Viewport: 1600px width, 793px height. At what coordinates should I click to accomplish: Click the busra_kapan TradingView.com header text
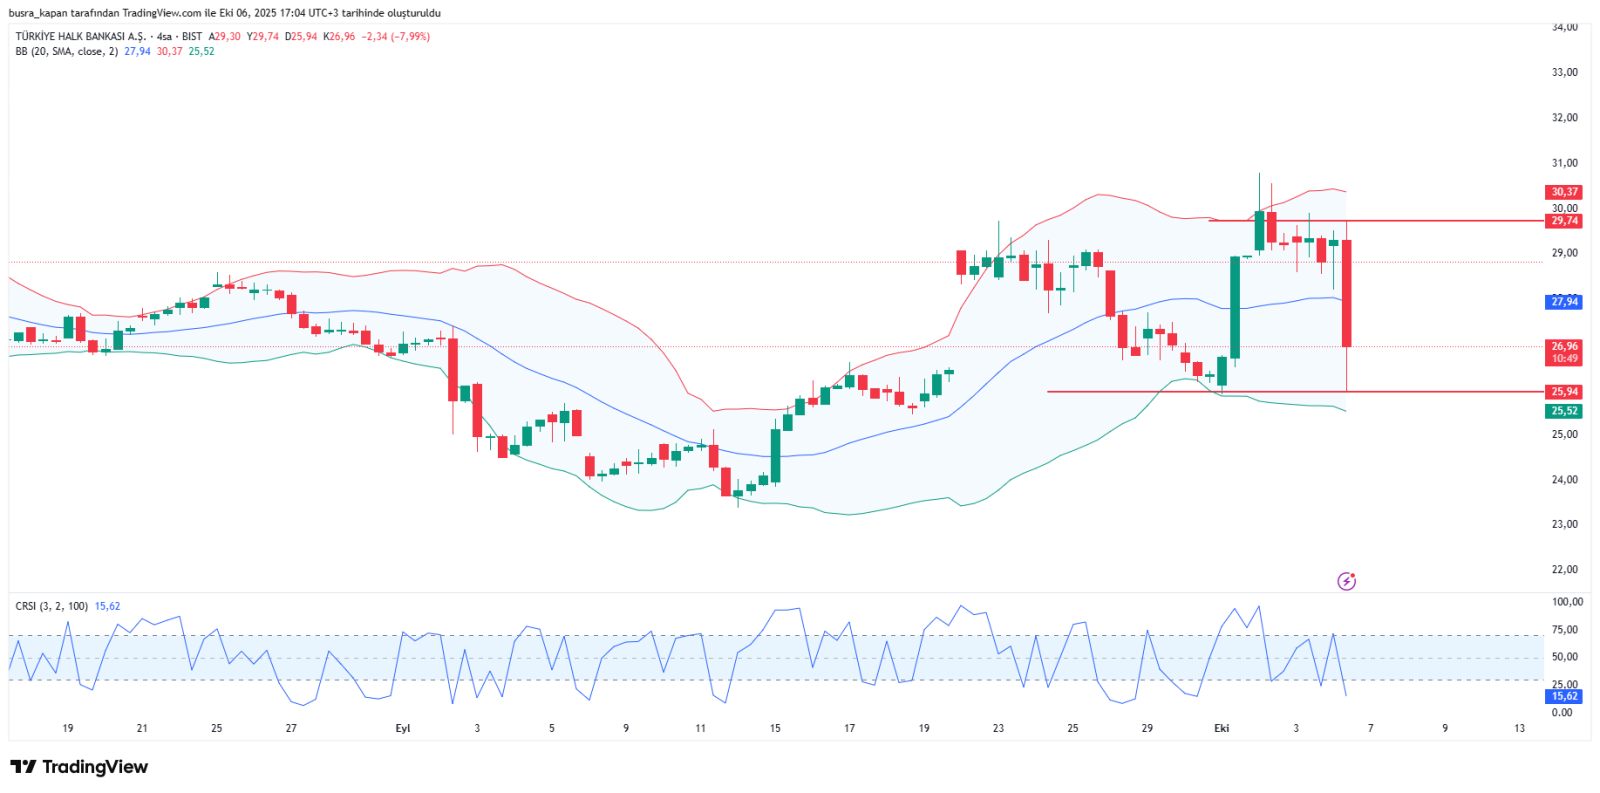[224, 13]
